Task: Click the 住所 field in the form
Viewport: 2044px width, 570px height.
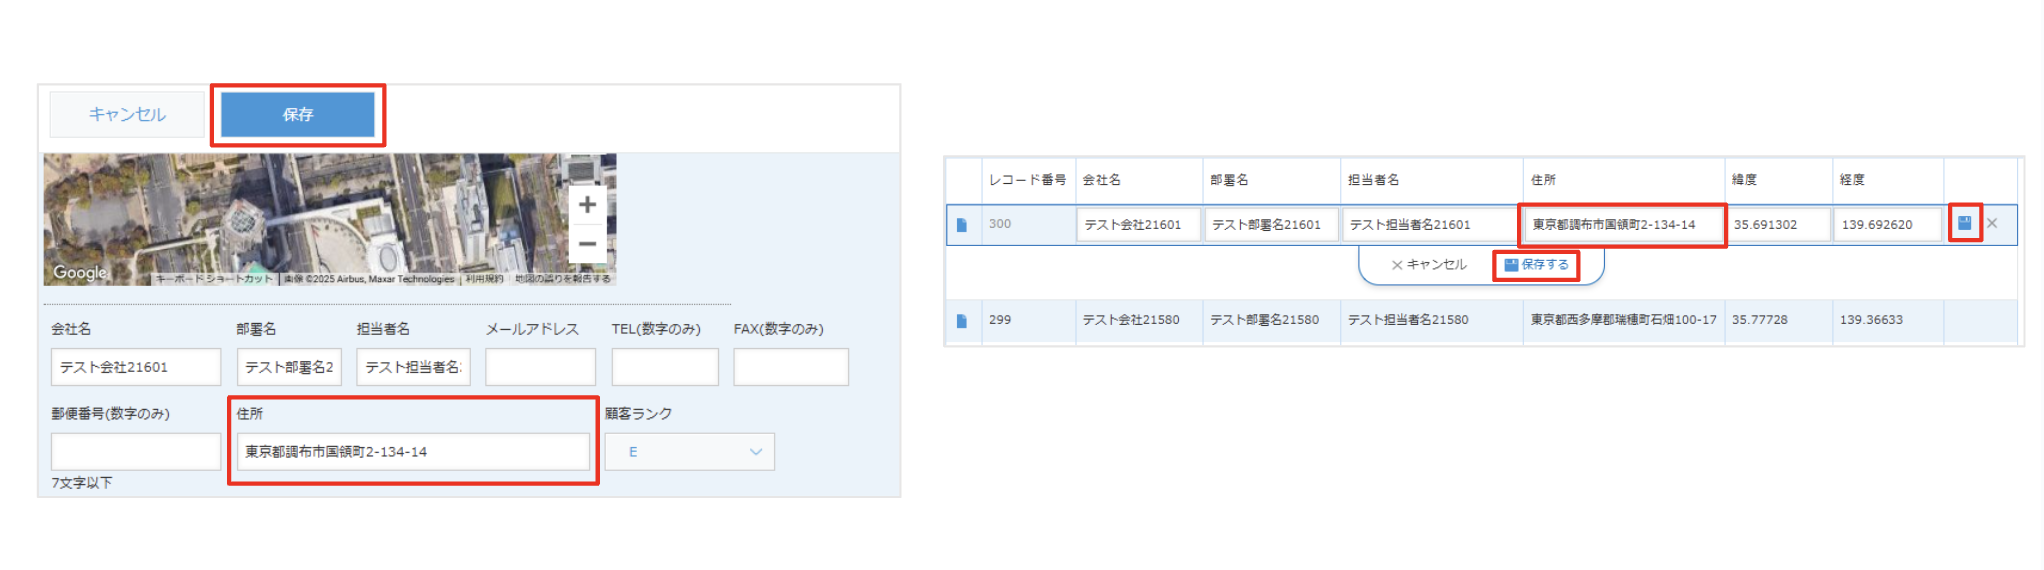Action: 413,452
